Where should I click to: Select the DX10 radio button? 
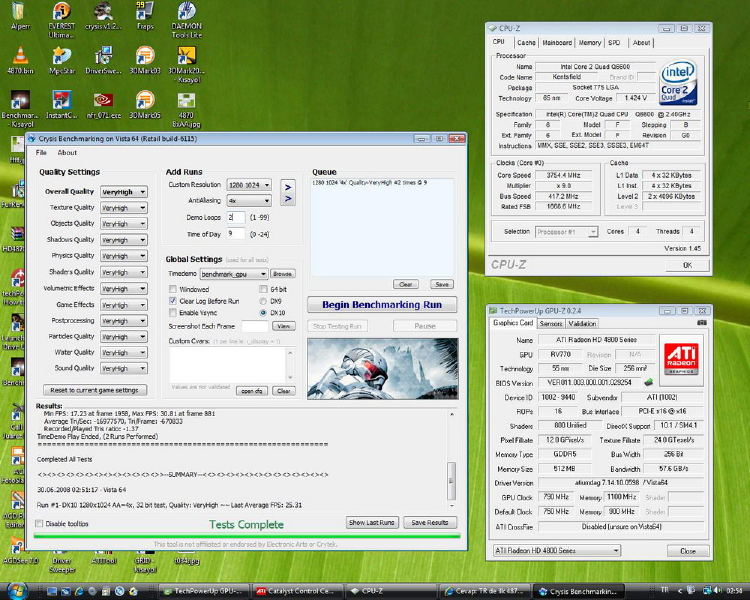tap(263, 312)
